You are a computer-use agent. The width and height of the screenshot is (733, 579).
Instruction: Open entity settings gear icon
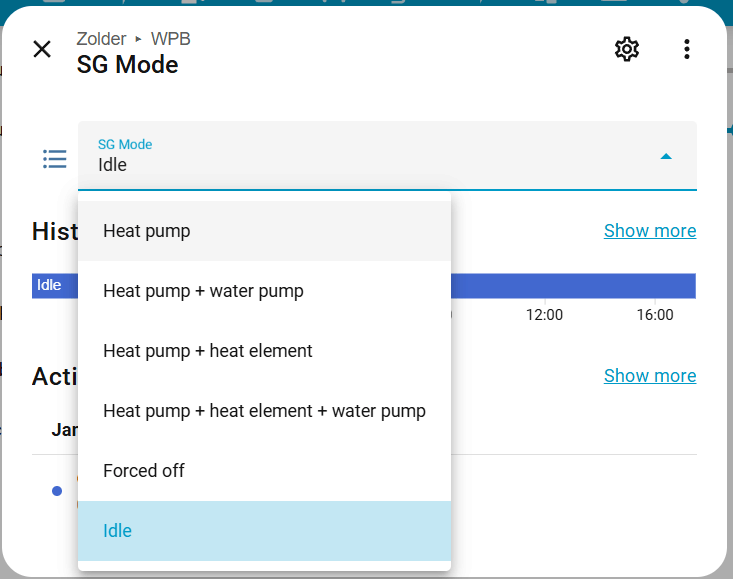coord(627,49)
